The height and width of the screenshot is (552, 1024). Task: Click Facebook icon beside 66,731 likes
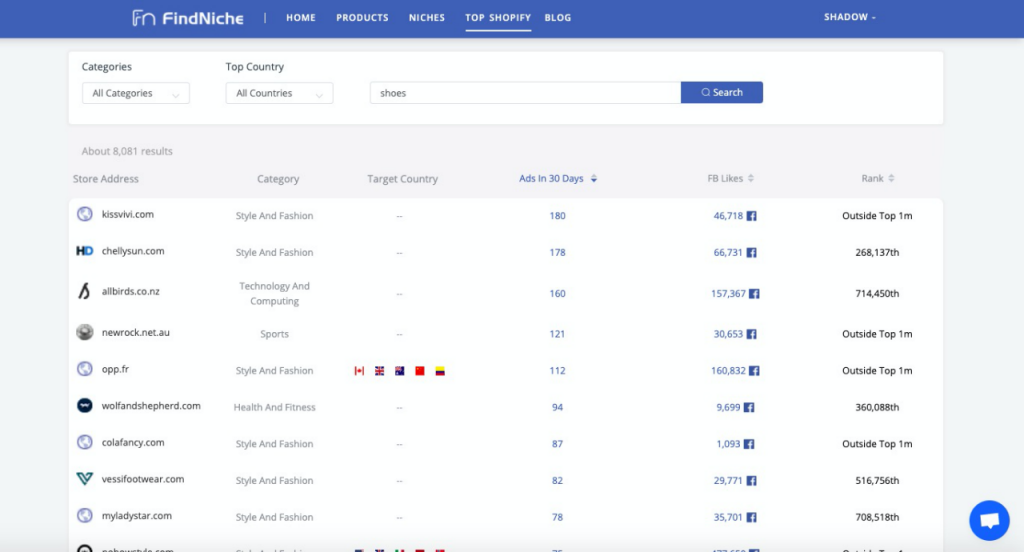[752, 252]
